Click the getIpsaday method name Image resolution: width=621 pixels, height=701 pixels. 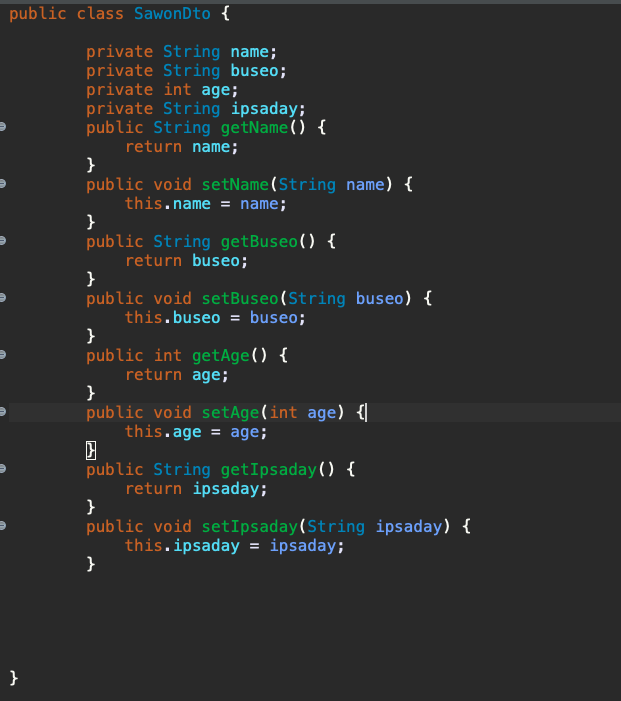coord(269,470)
